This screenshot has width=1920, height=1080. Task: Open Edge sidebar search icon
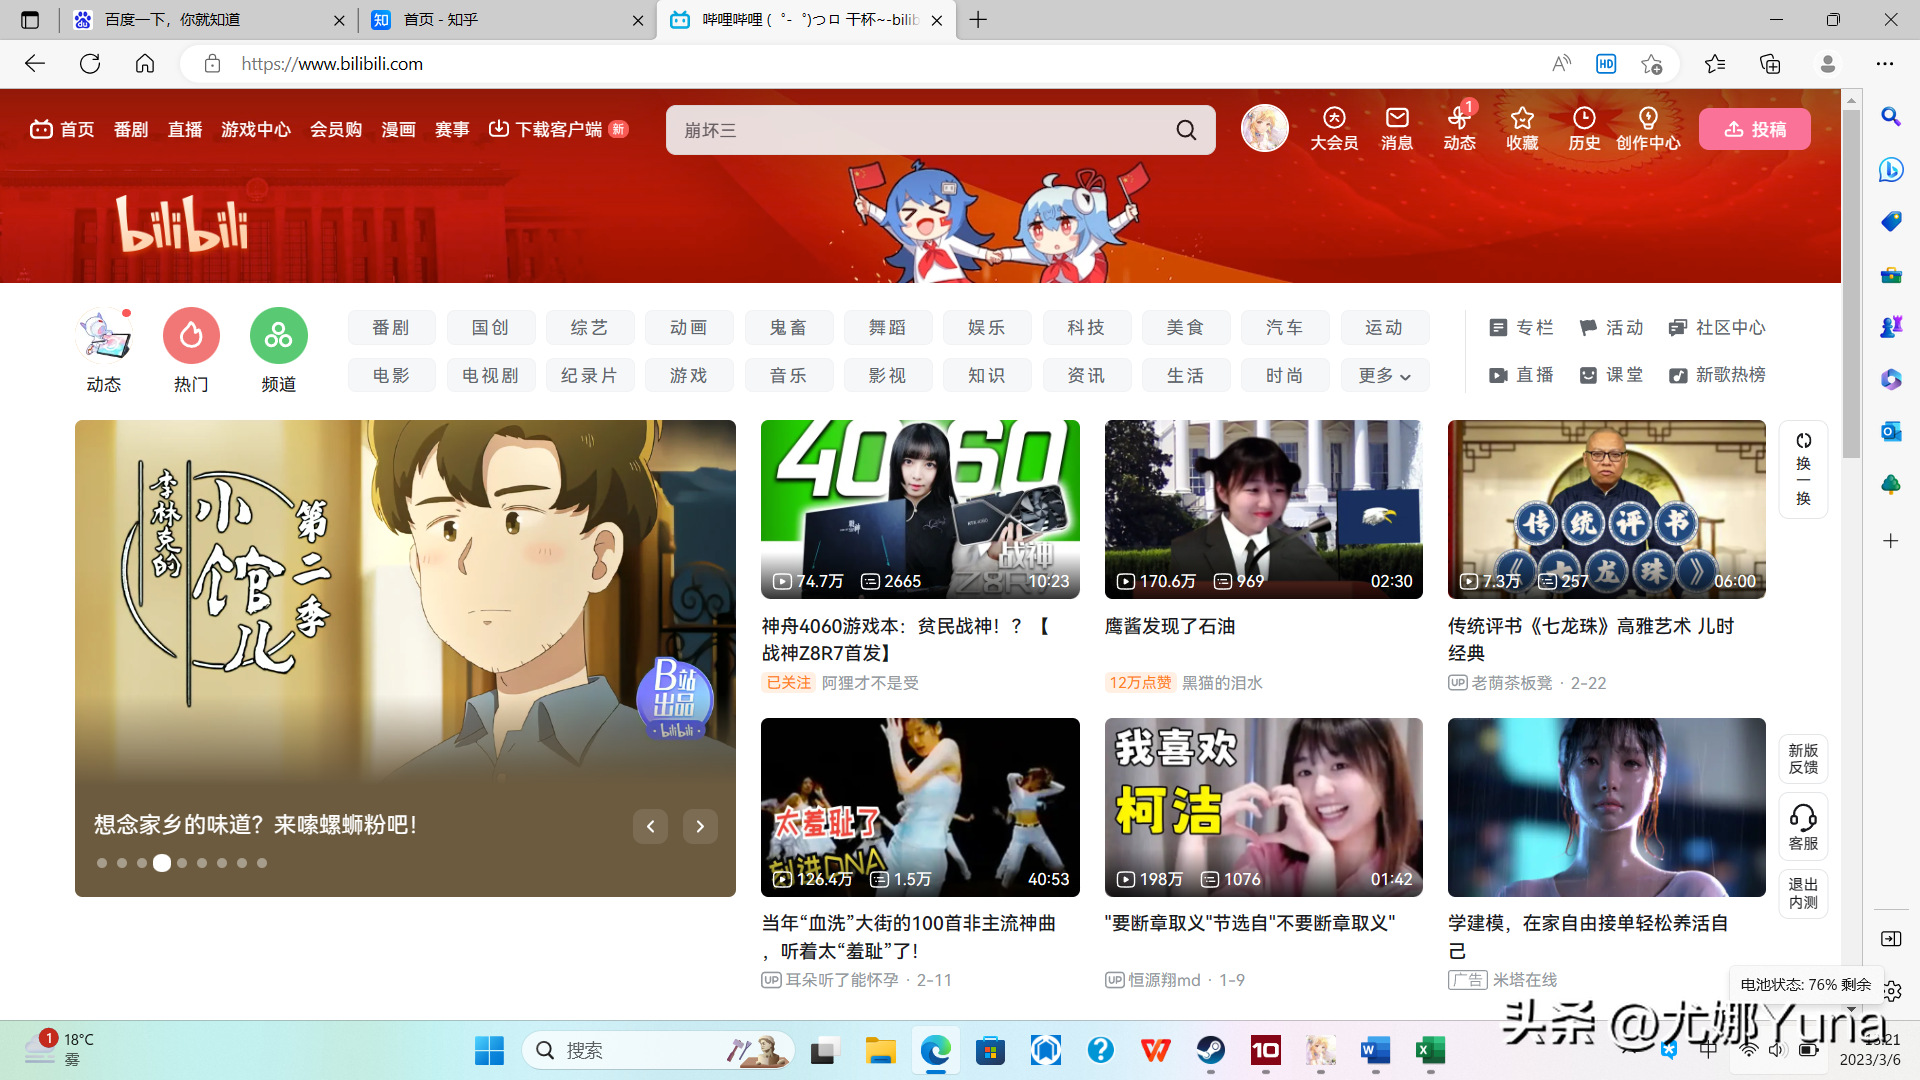pyautogui.click(x=1890, y=117)
